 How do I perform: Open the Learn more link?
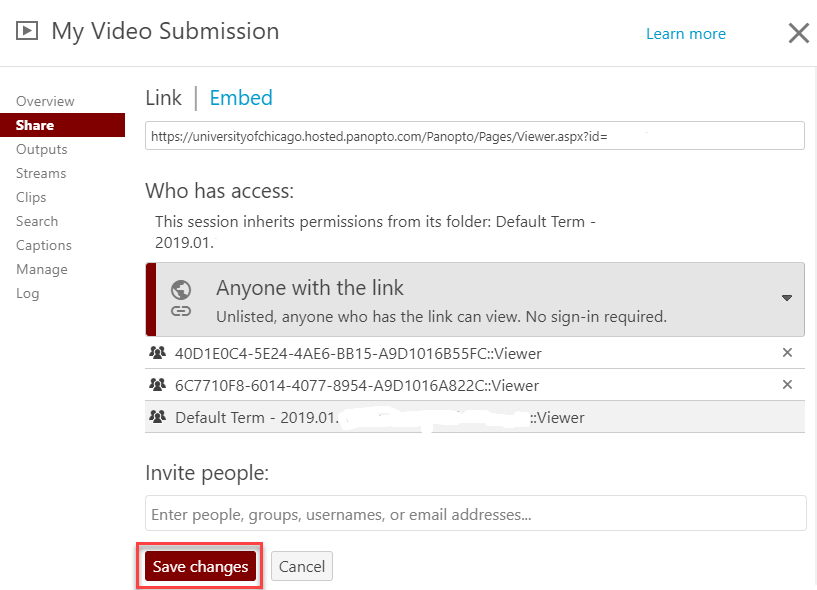[686, 34]
